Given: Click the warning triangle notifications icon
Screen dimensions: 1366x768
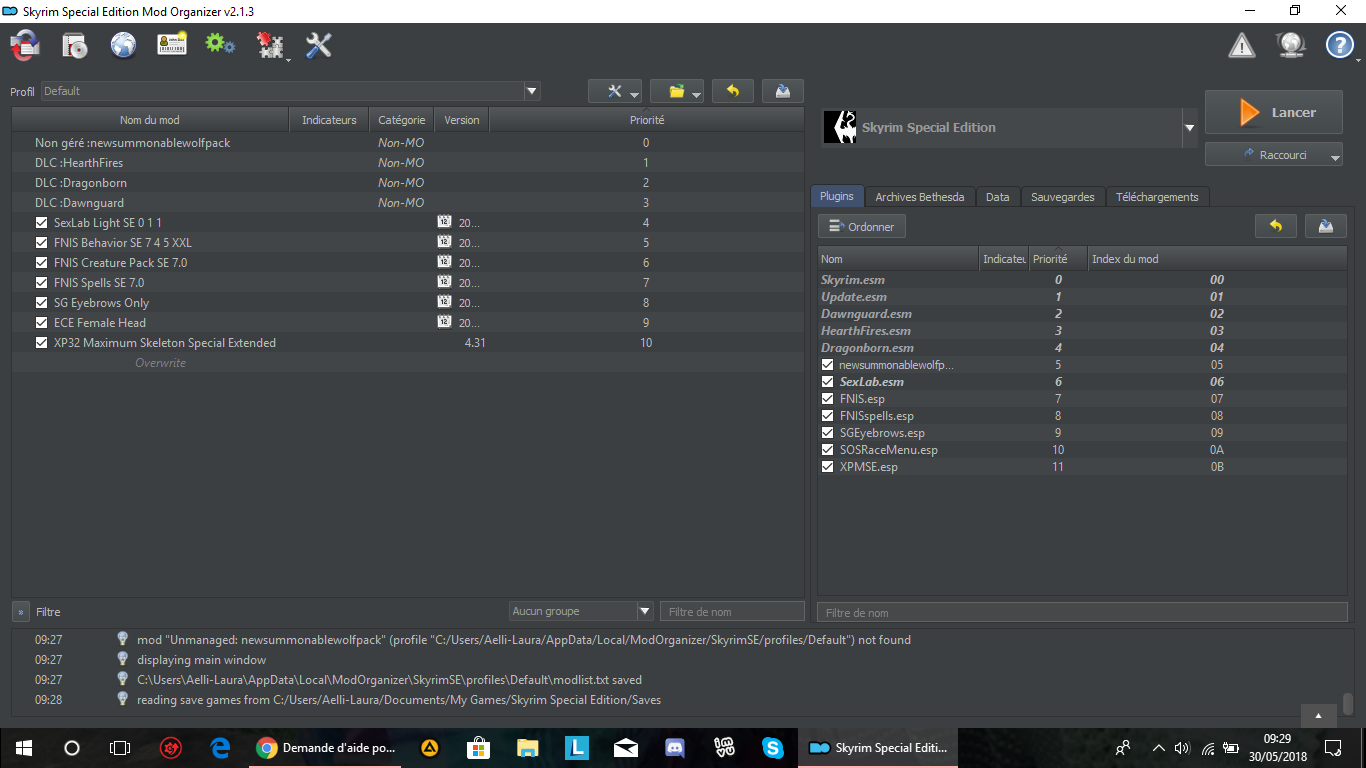Looking at the screenshot, I should click(x=1242, y=45).
